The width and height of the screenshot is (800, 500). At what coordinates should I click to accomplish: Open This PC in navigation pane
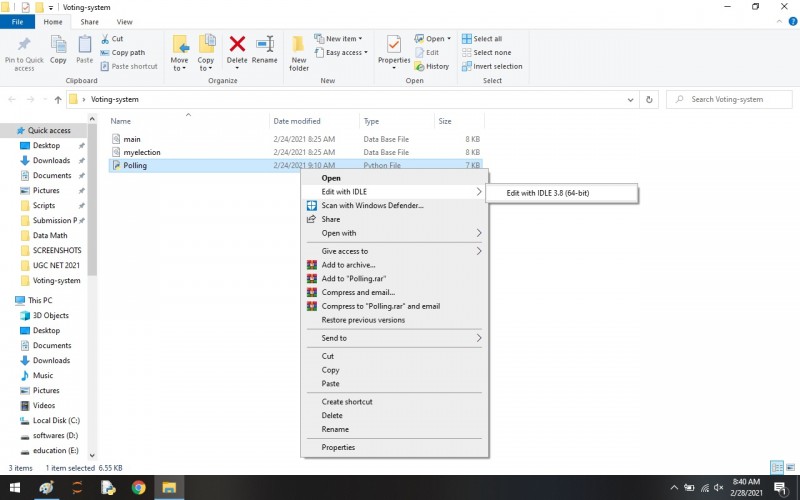point(40,300)
